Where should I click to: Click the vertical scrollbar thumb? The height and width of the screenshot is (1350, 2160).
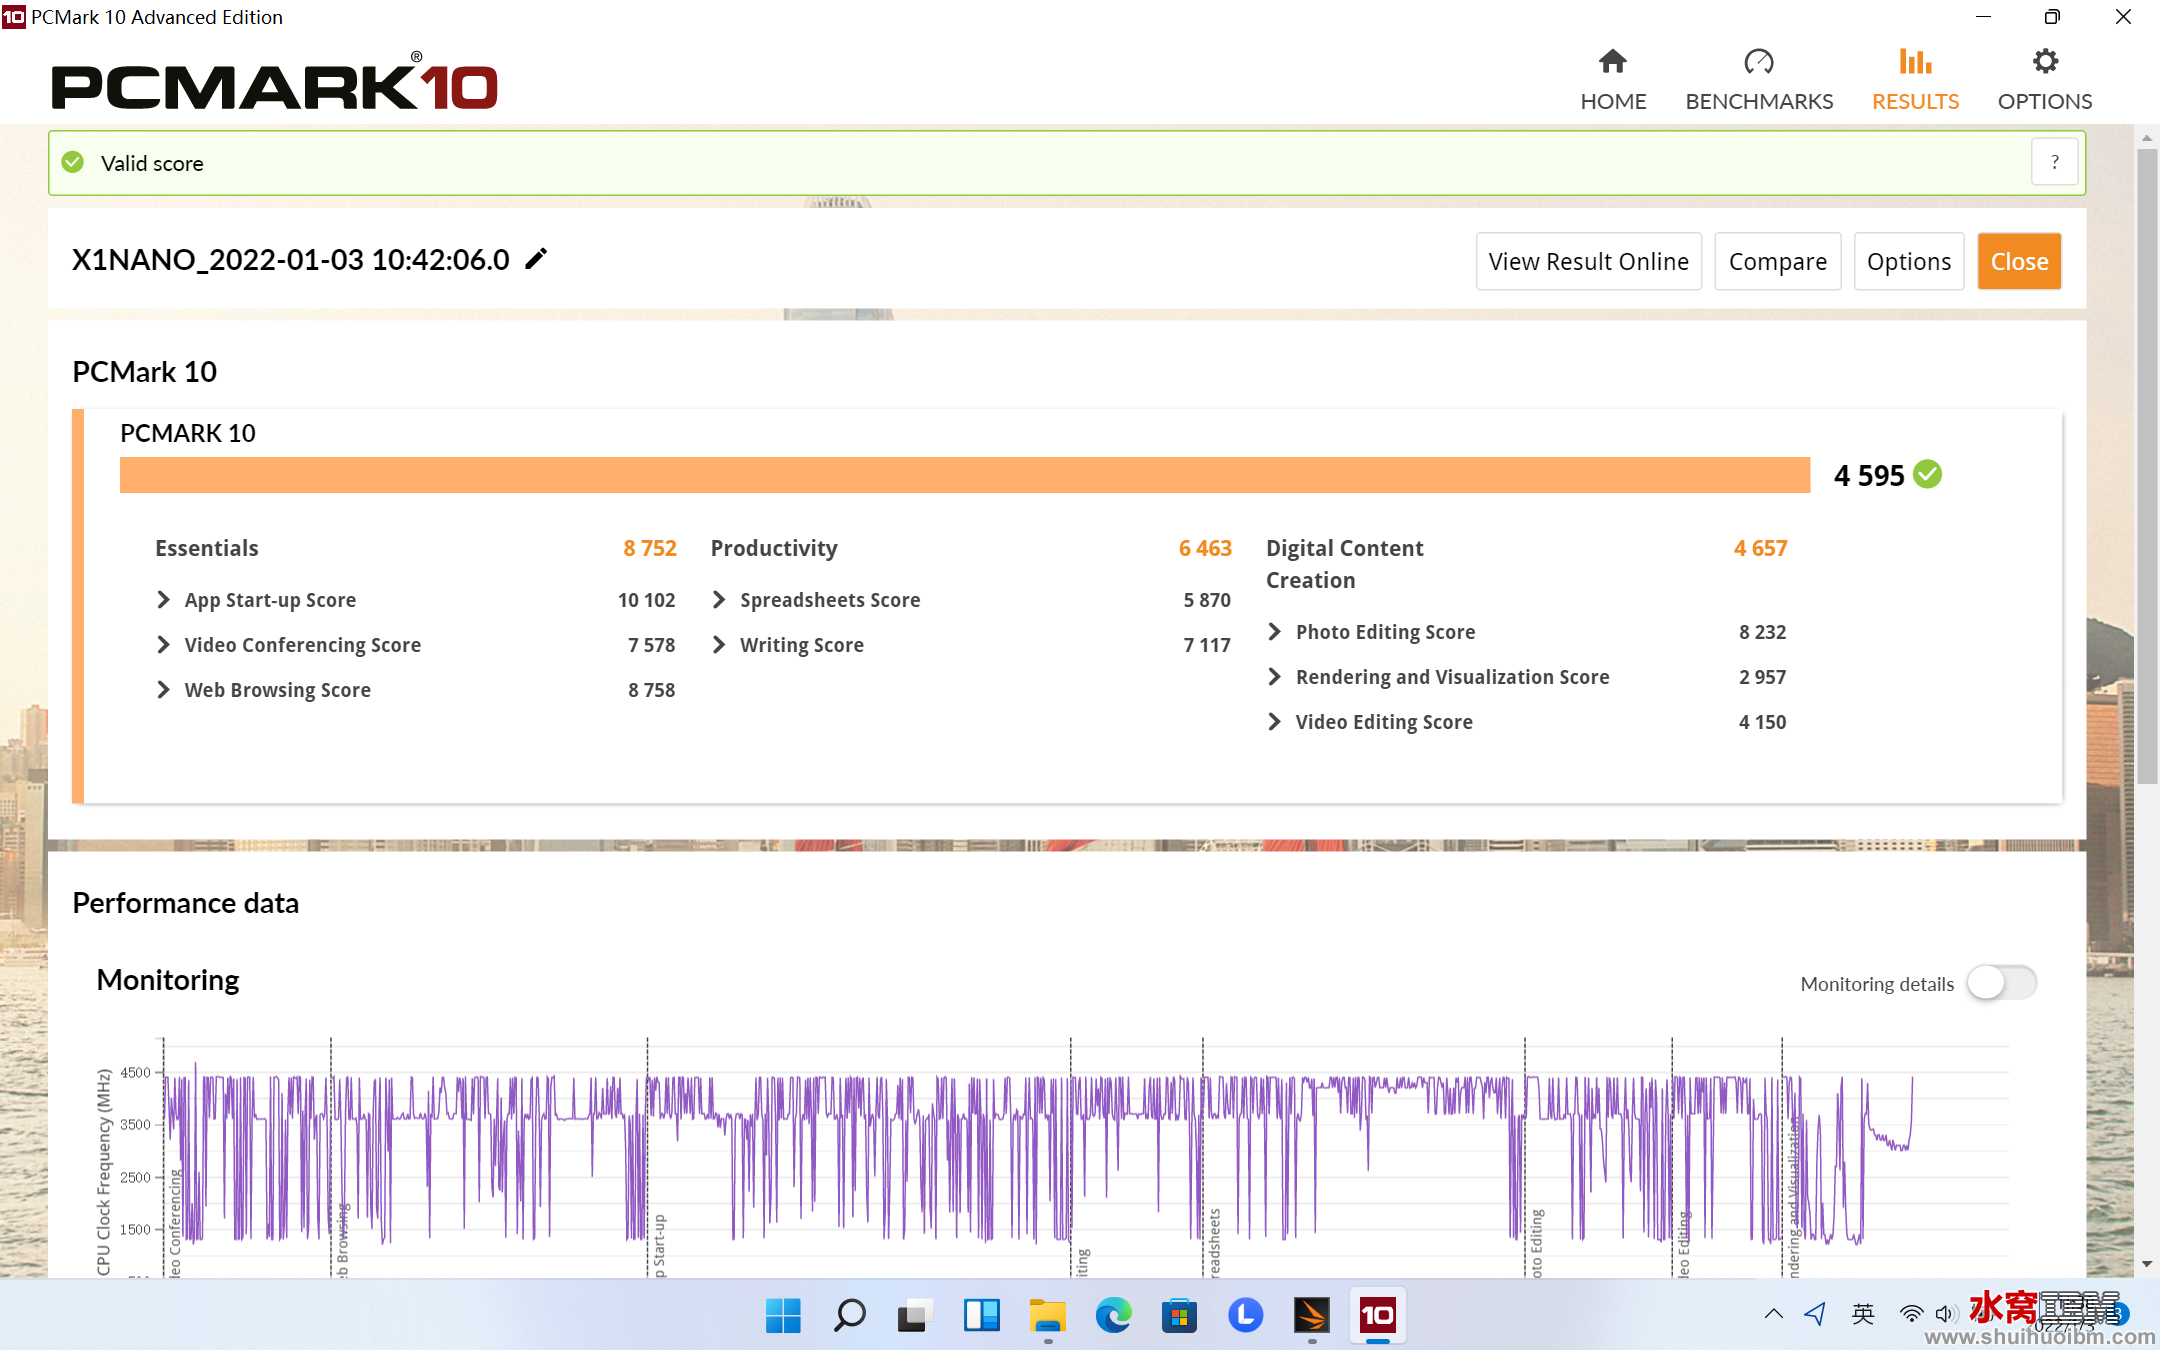[2146, 465]
